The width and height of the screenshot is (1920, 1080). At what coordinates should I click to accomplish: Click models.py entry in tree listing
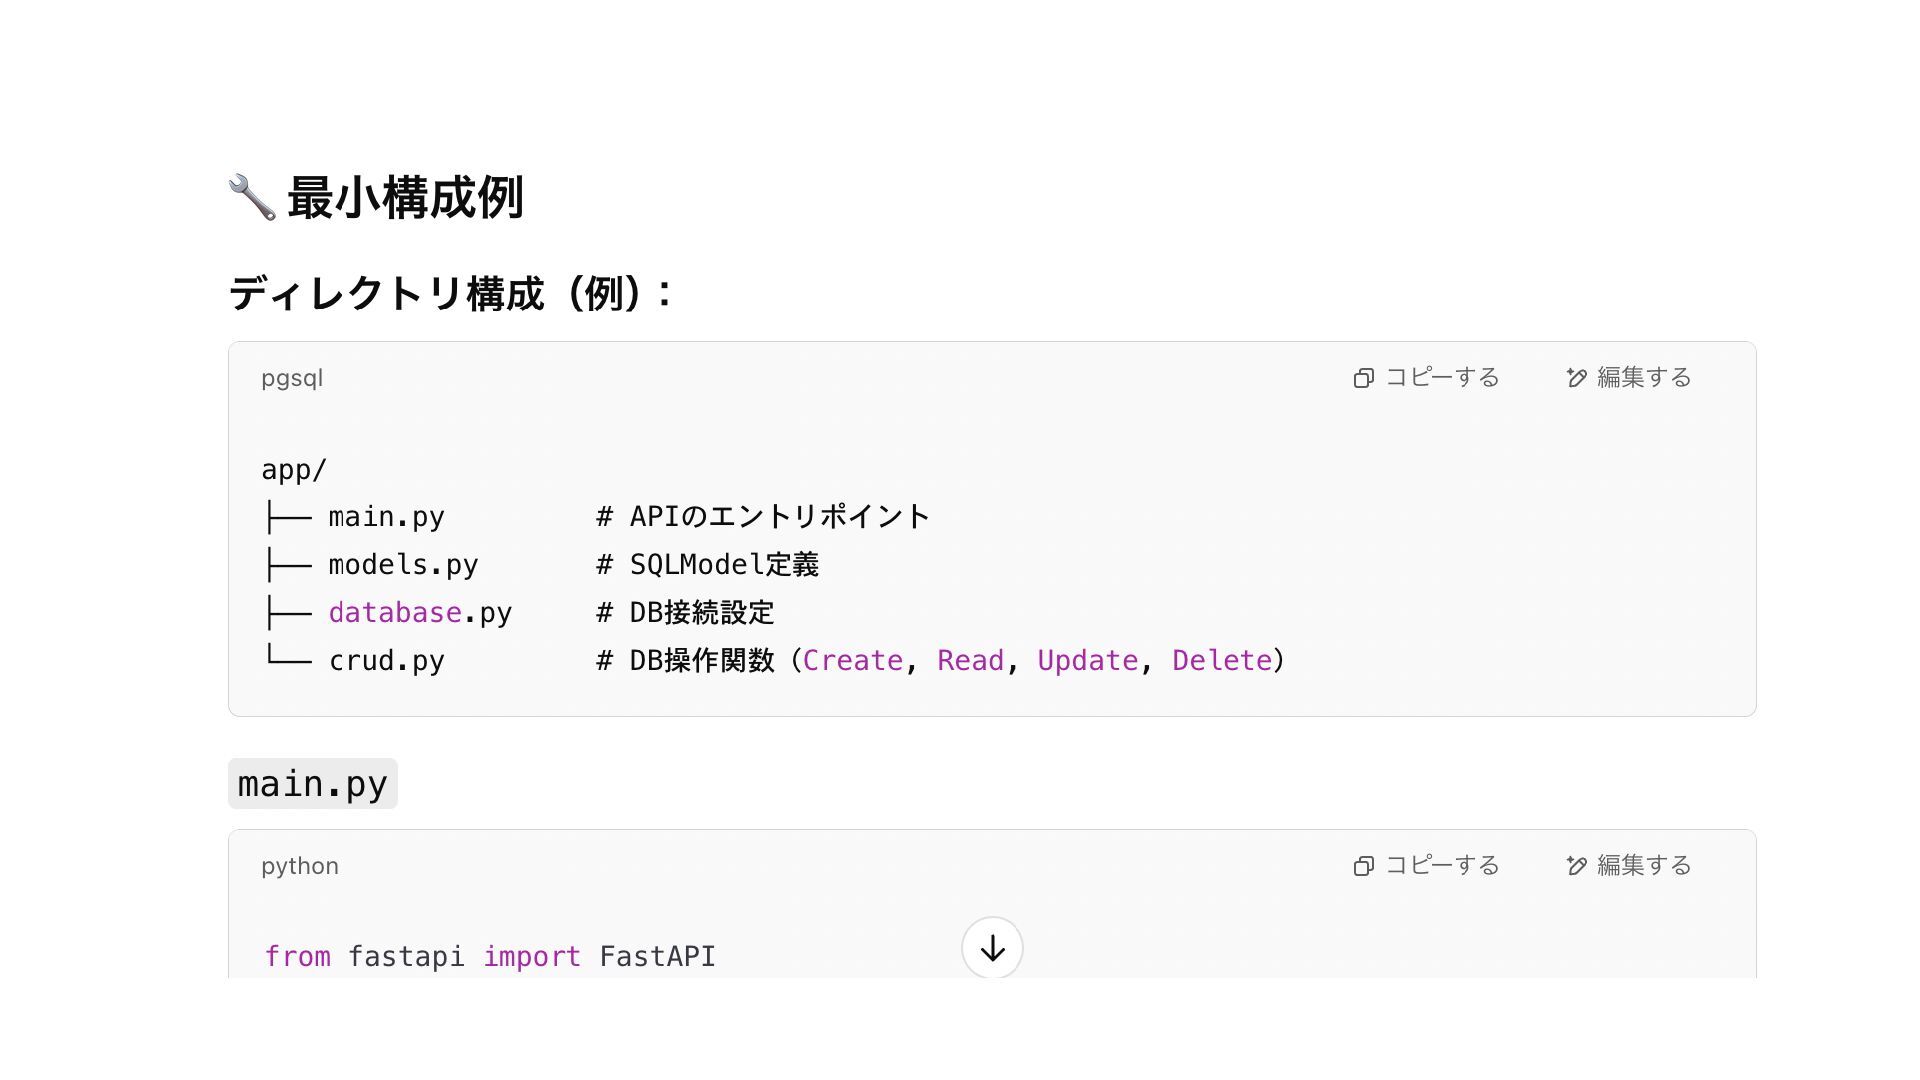[x=403, y=565]
